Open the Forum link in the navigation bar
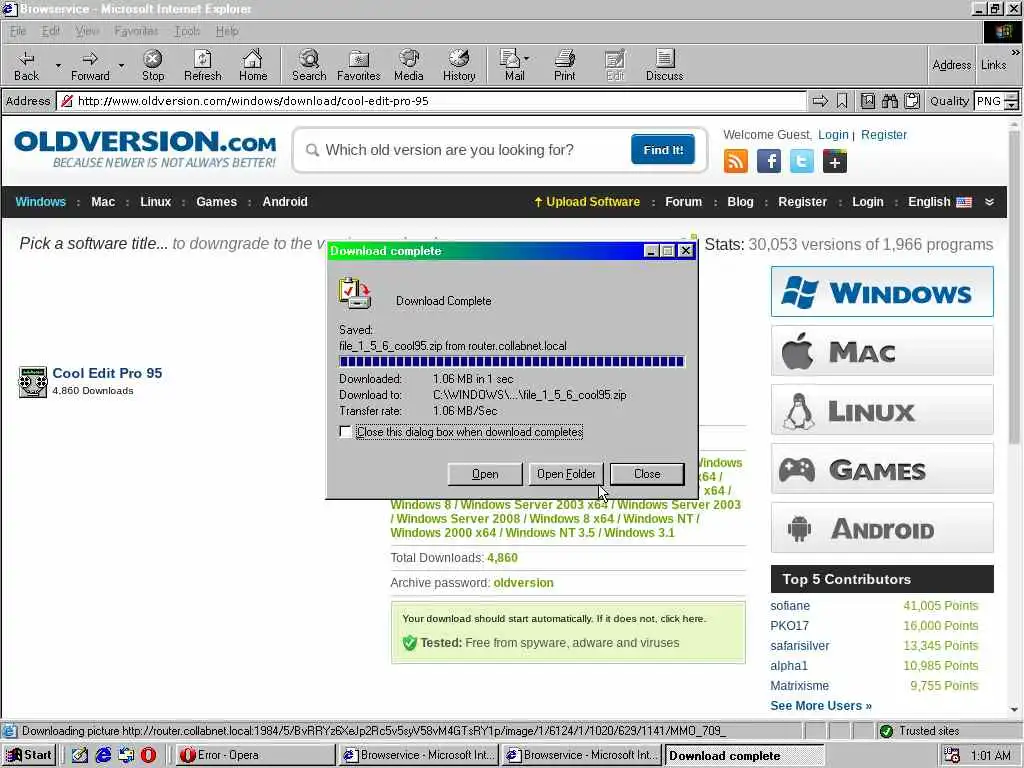The image size is (1024, 768). pos(683,202)
